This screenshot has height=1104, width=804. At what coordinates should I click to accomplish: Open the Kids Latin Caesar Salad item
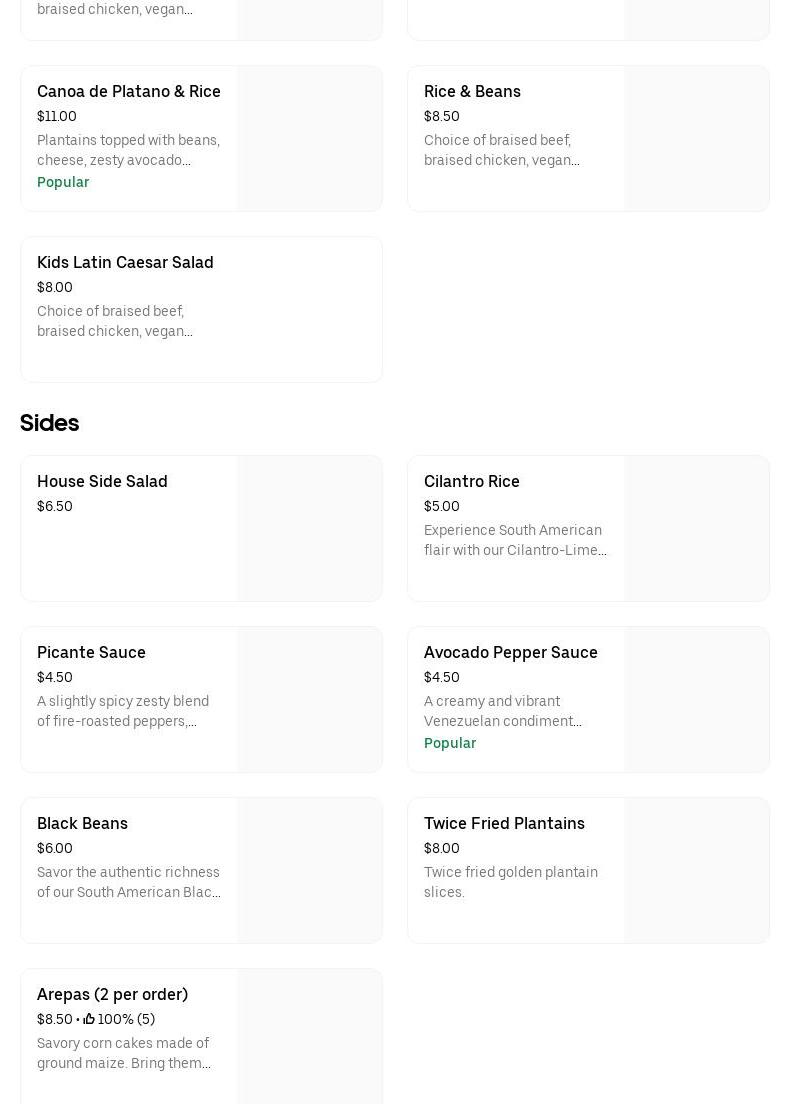pos(125,263)
